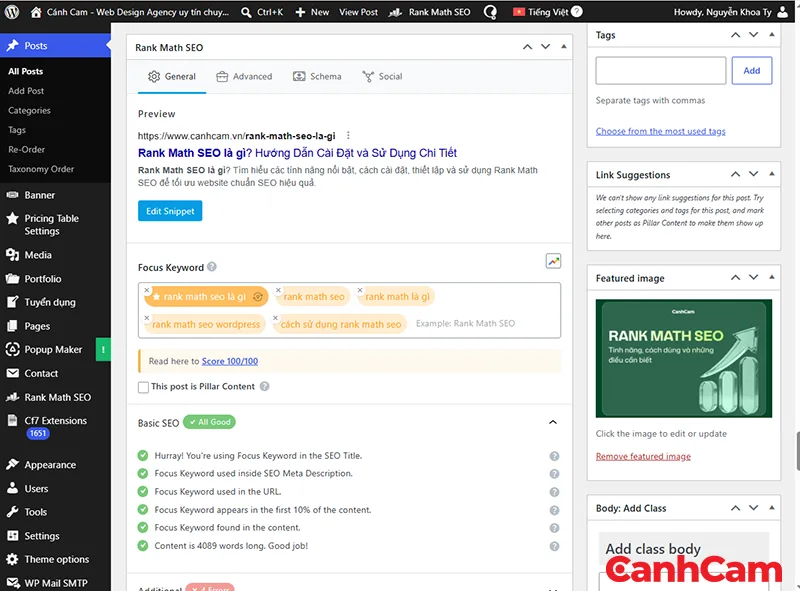Remove the 'rank math là gì' keyword tag
The width and height of the screenshot is (800, 591).
pyautogui.click(x=360, y=290)
